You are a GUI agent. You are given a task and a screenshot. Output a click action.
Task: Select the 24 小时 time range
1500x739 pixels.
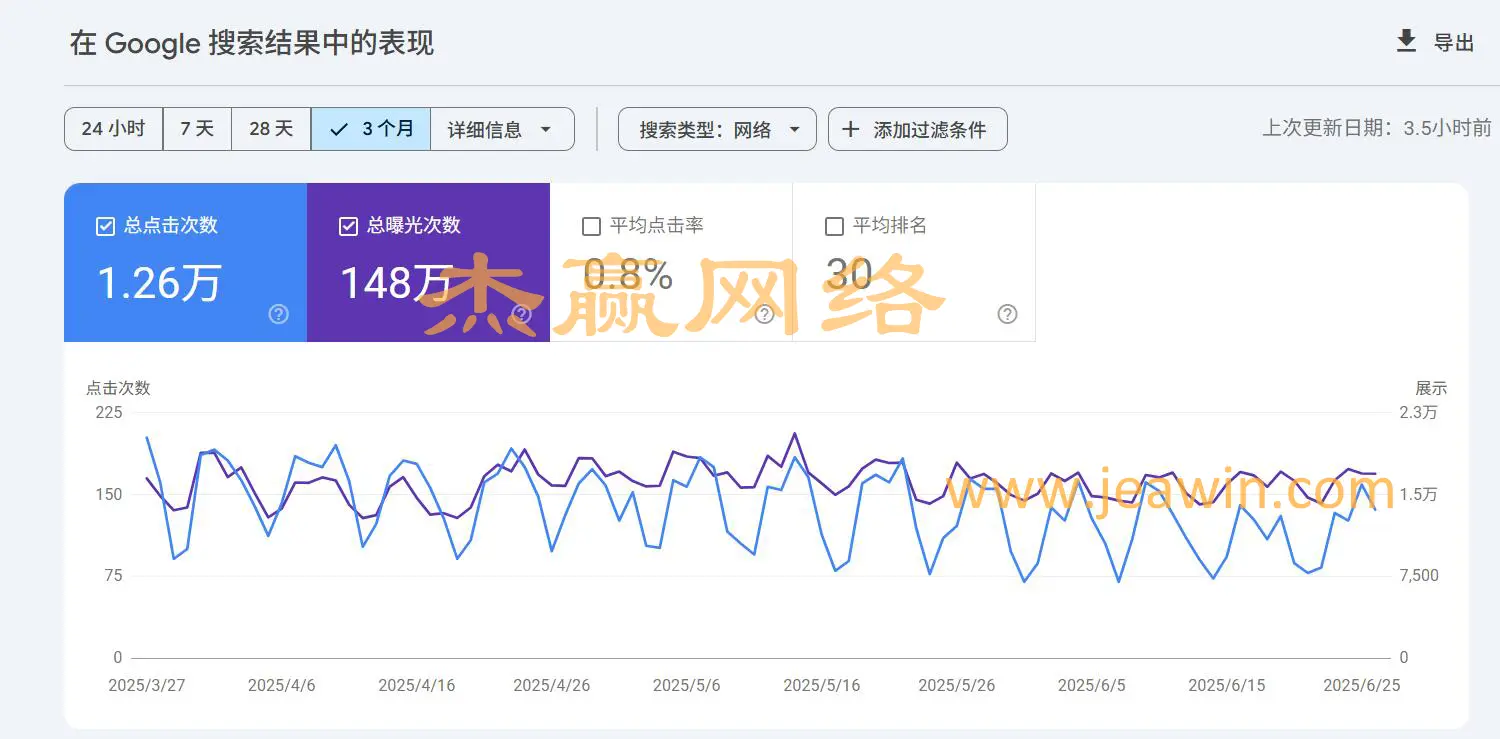[113, 129]
